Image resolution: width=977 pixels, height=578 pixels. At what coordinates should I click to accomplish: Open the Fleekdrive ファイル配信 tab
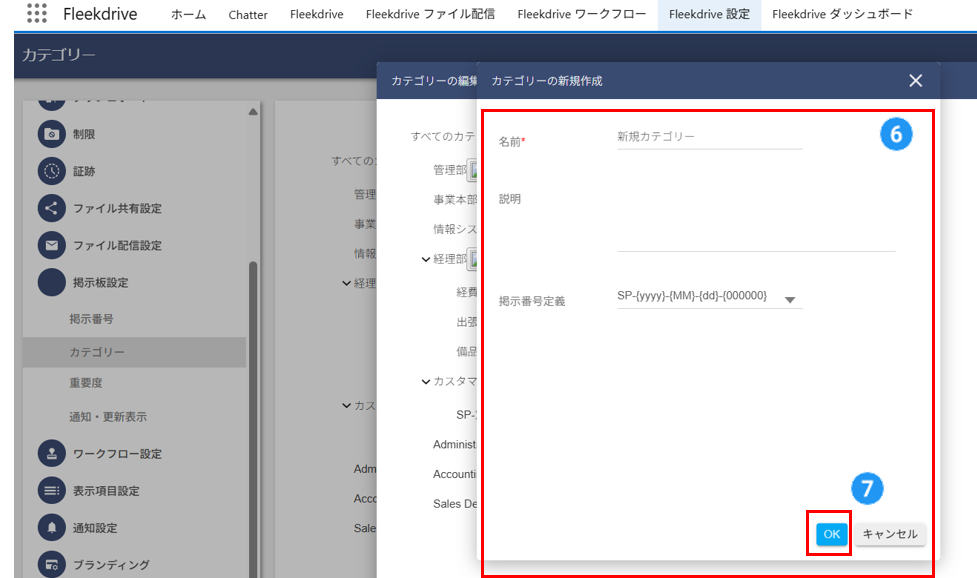pos(430,14)
